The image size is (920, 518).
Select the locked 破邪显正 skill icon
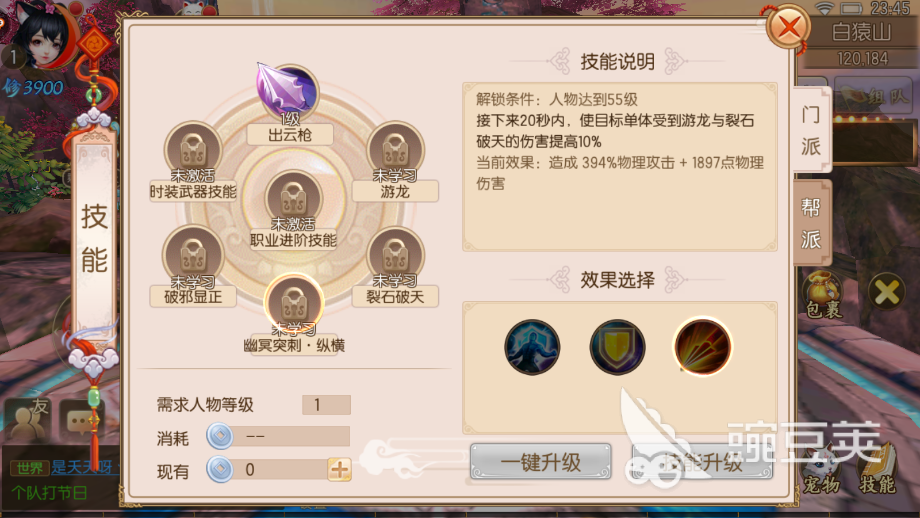coord(193,256)
